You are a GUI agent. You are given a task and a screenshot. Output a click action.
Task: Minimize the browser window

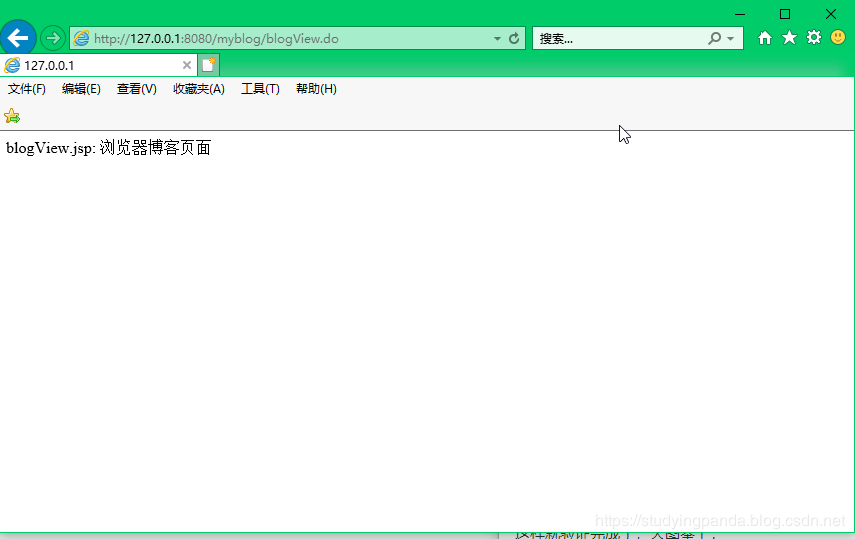[x=739, y=14]
